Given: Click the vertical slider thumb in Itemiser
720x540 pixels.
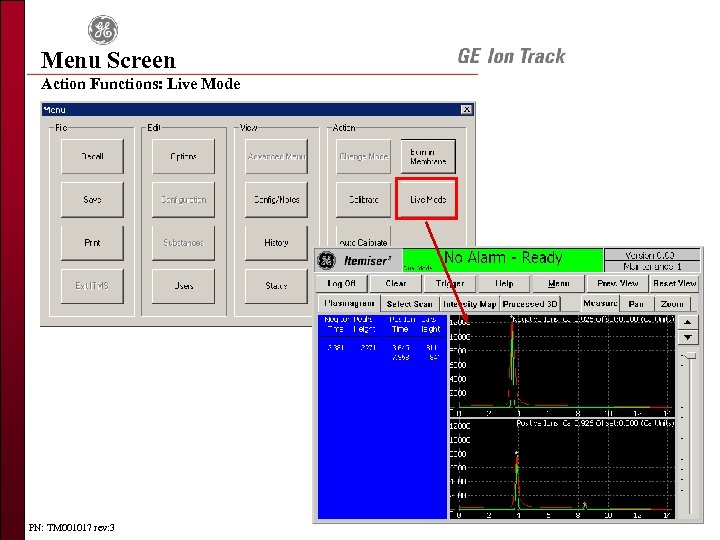Looking at the screenshot, I should pos(689,356).
